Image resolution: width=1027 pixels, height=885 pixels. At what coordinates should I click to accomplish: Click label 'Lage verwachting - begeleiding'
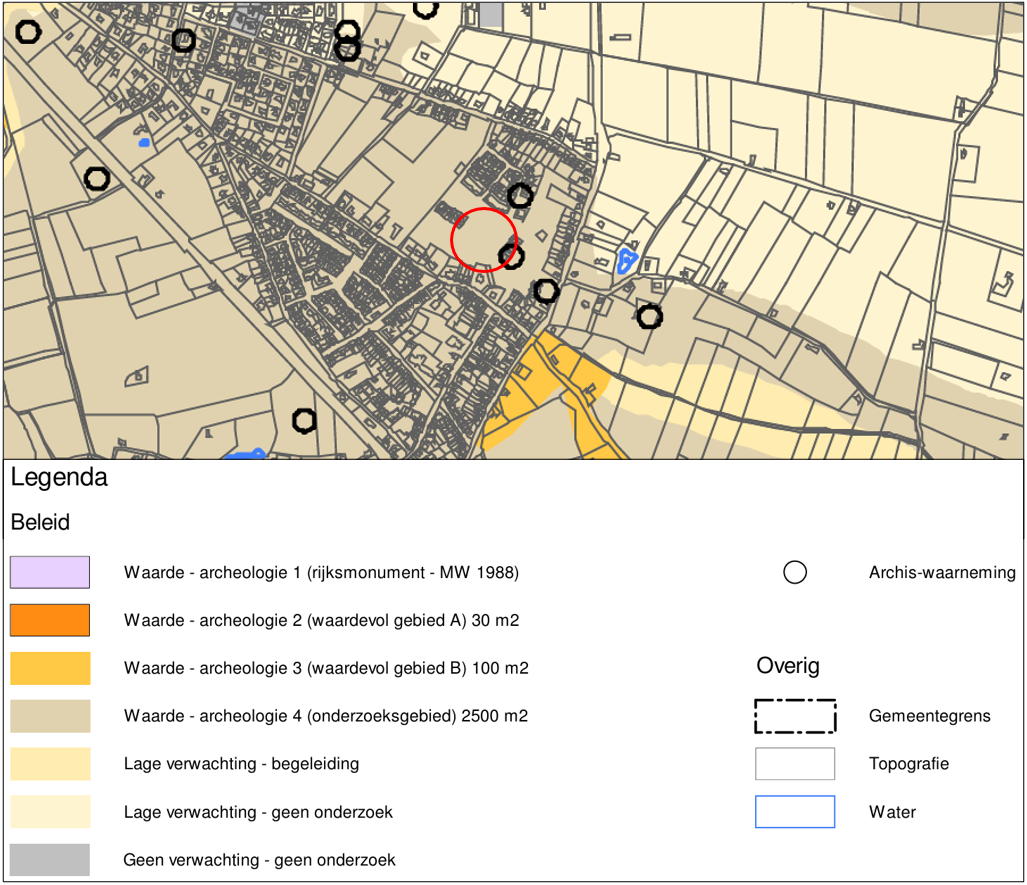tap(241, 764)
